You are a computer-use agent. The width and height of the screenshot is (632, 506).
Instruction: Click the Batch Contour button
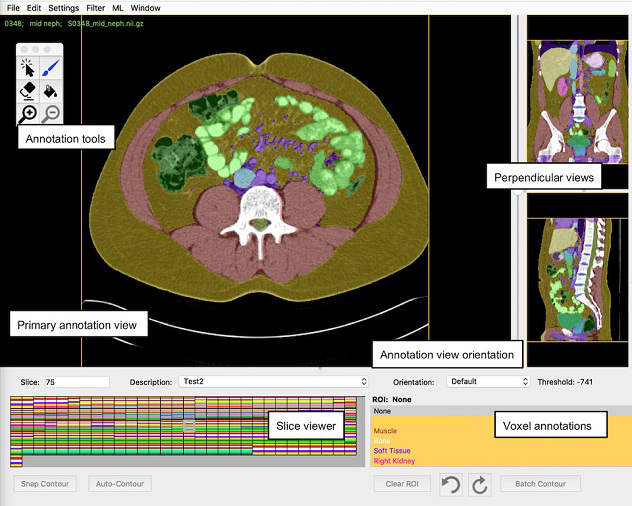tap(540, 484)
